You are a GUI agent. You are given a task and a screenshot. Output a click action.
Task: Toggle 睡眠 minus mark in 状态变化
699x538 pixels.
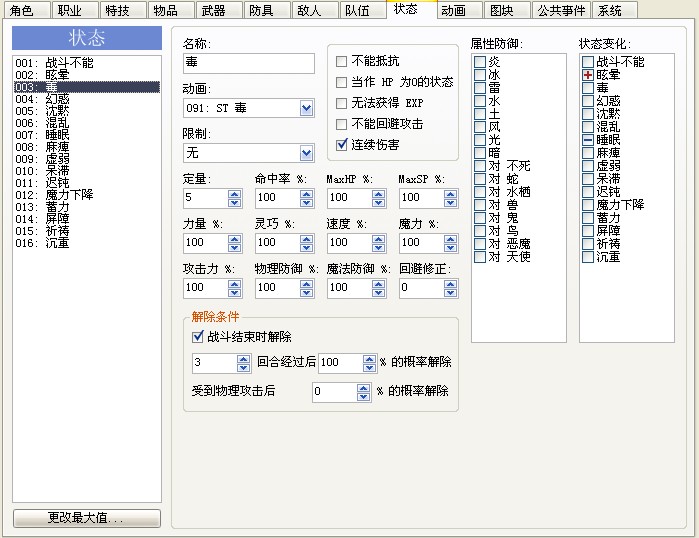(x=588, y=140)
